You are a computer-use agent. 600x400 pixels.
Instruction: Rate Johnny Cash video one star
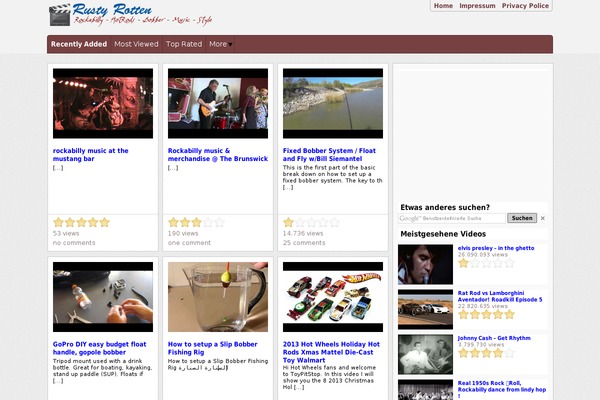click(463, 353)
